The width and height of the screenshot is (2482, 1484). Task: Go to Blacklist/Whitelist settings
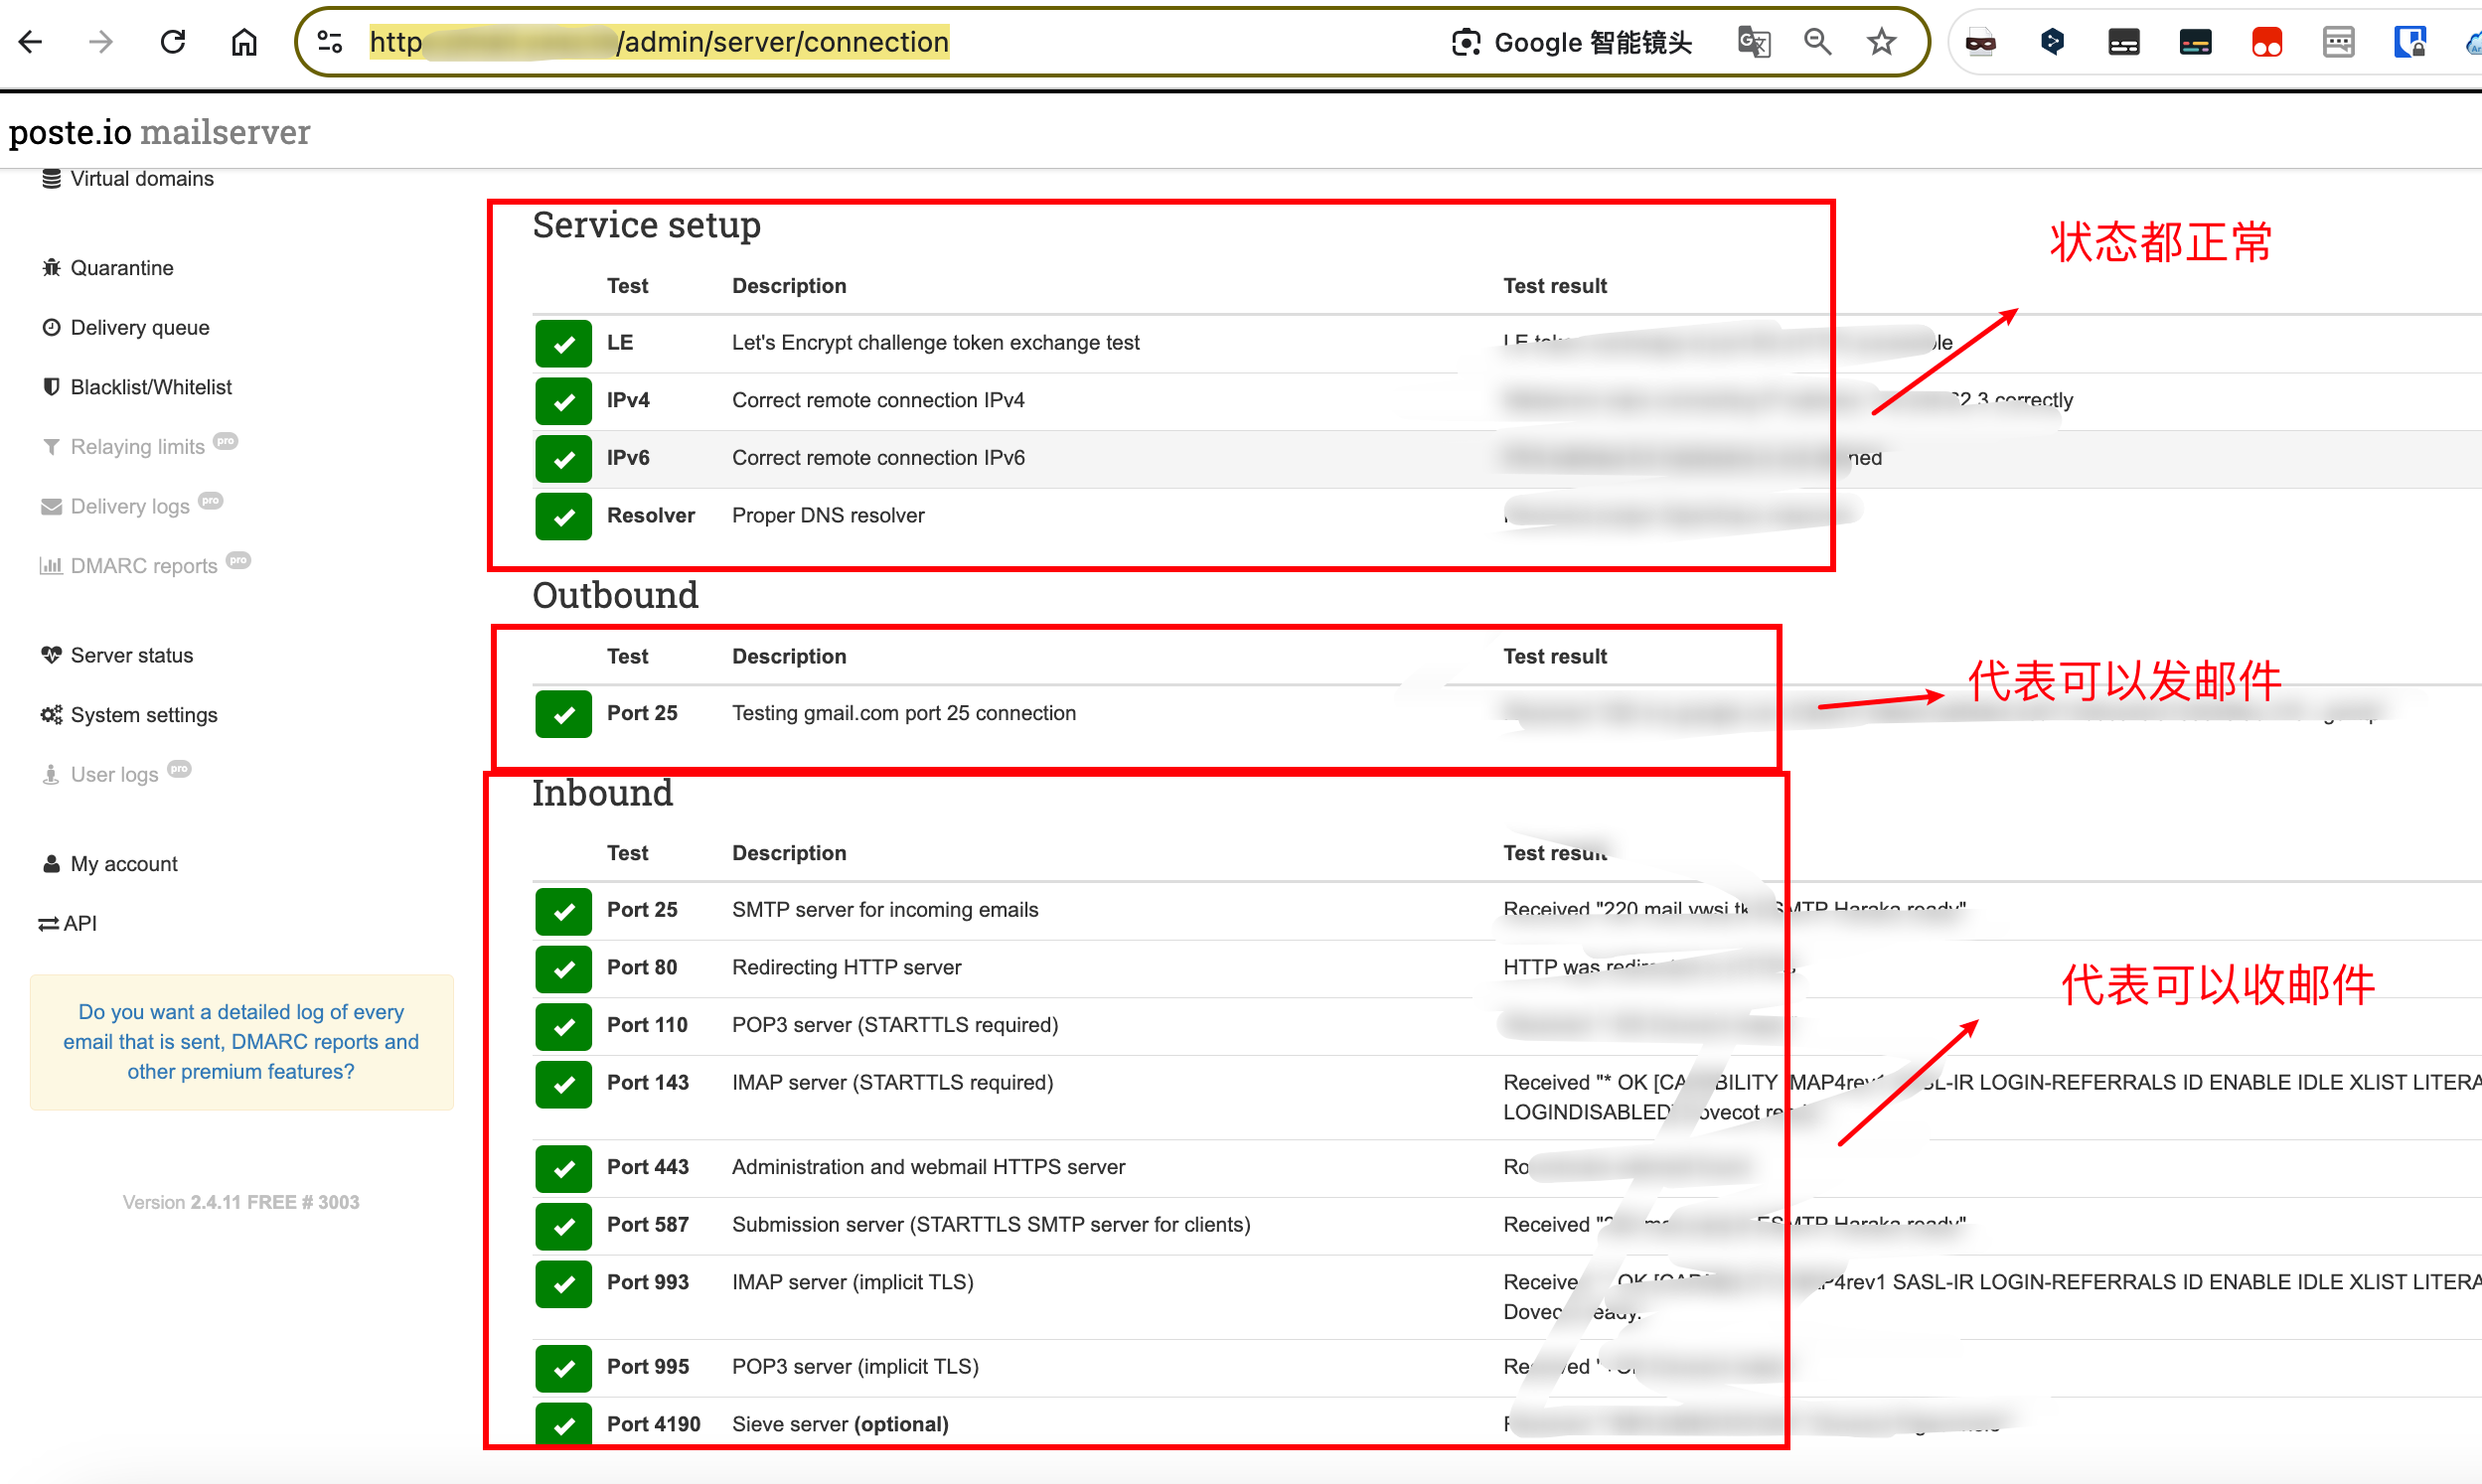[150, 387]
